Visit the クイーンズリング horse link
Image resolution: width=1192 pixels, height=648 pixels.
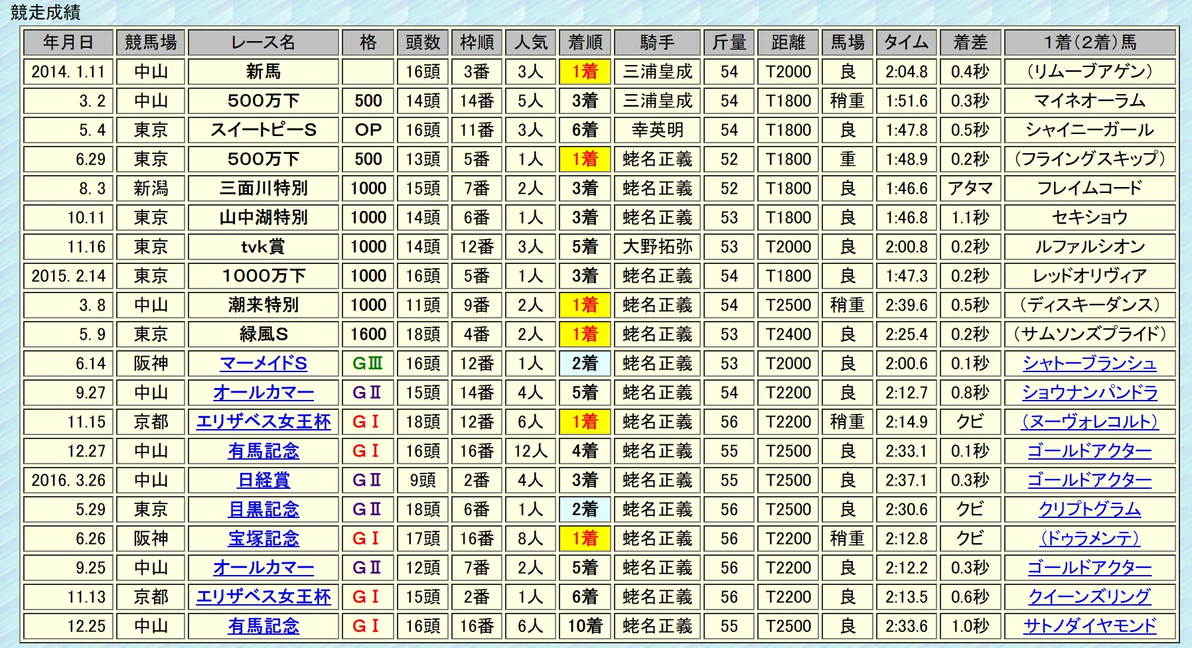tap(1089, 597)
